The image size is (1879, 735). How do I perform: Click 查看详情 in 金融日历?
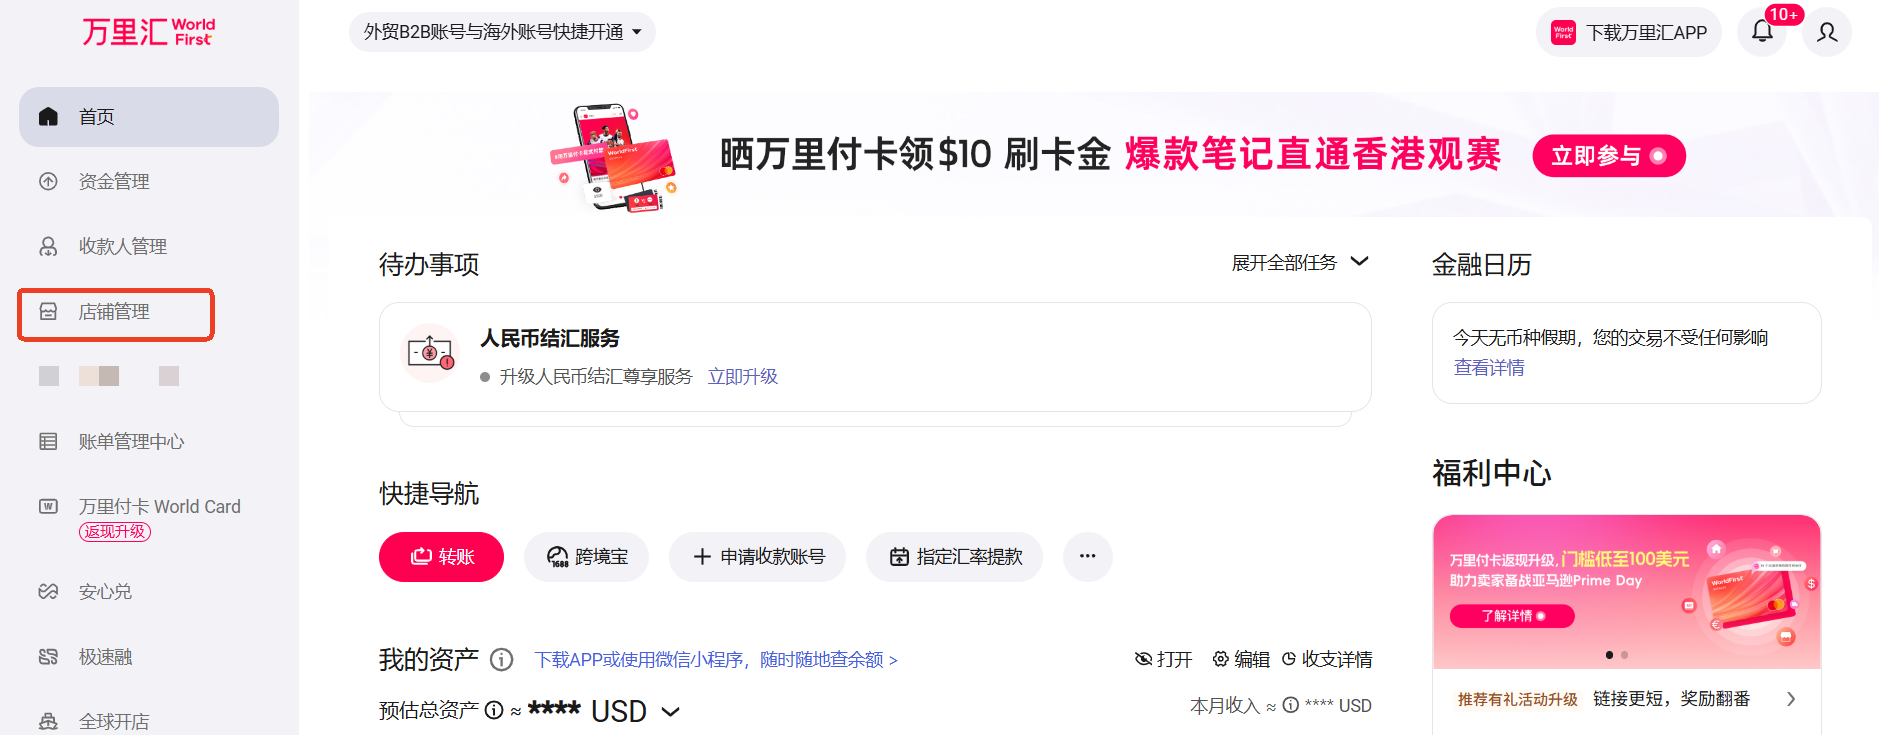pyautogui.click(x=1489, y=368)
